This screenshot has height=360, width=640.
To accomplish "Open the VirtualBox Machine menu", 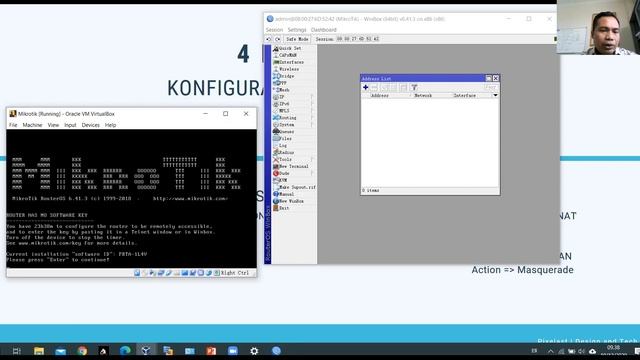I will point(32,125).
